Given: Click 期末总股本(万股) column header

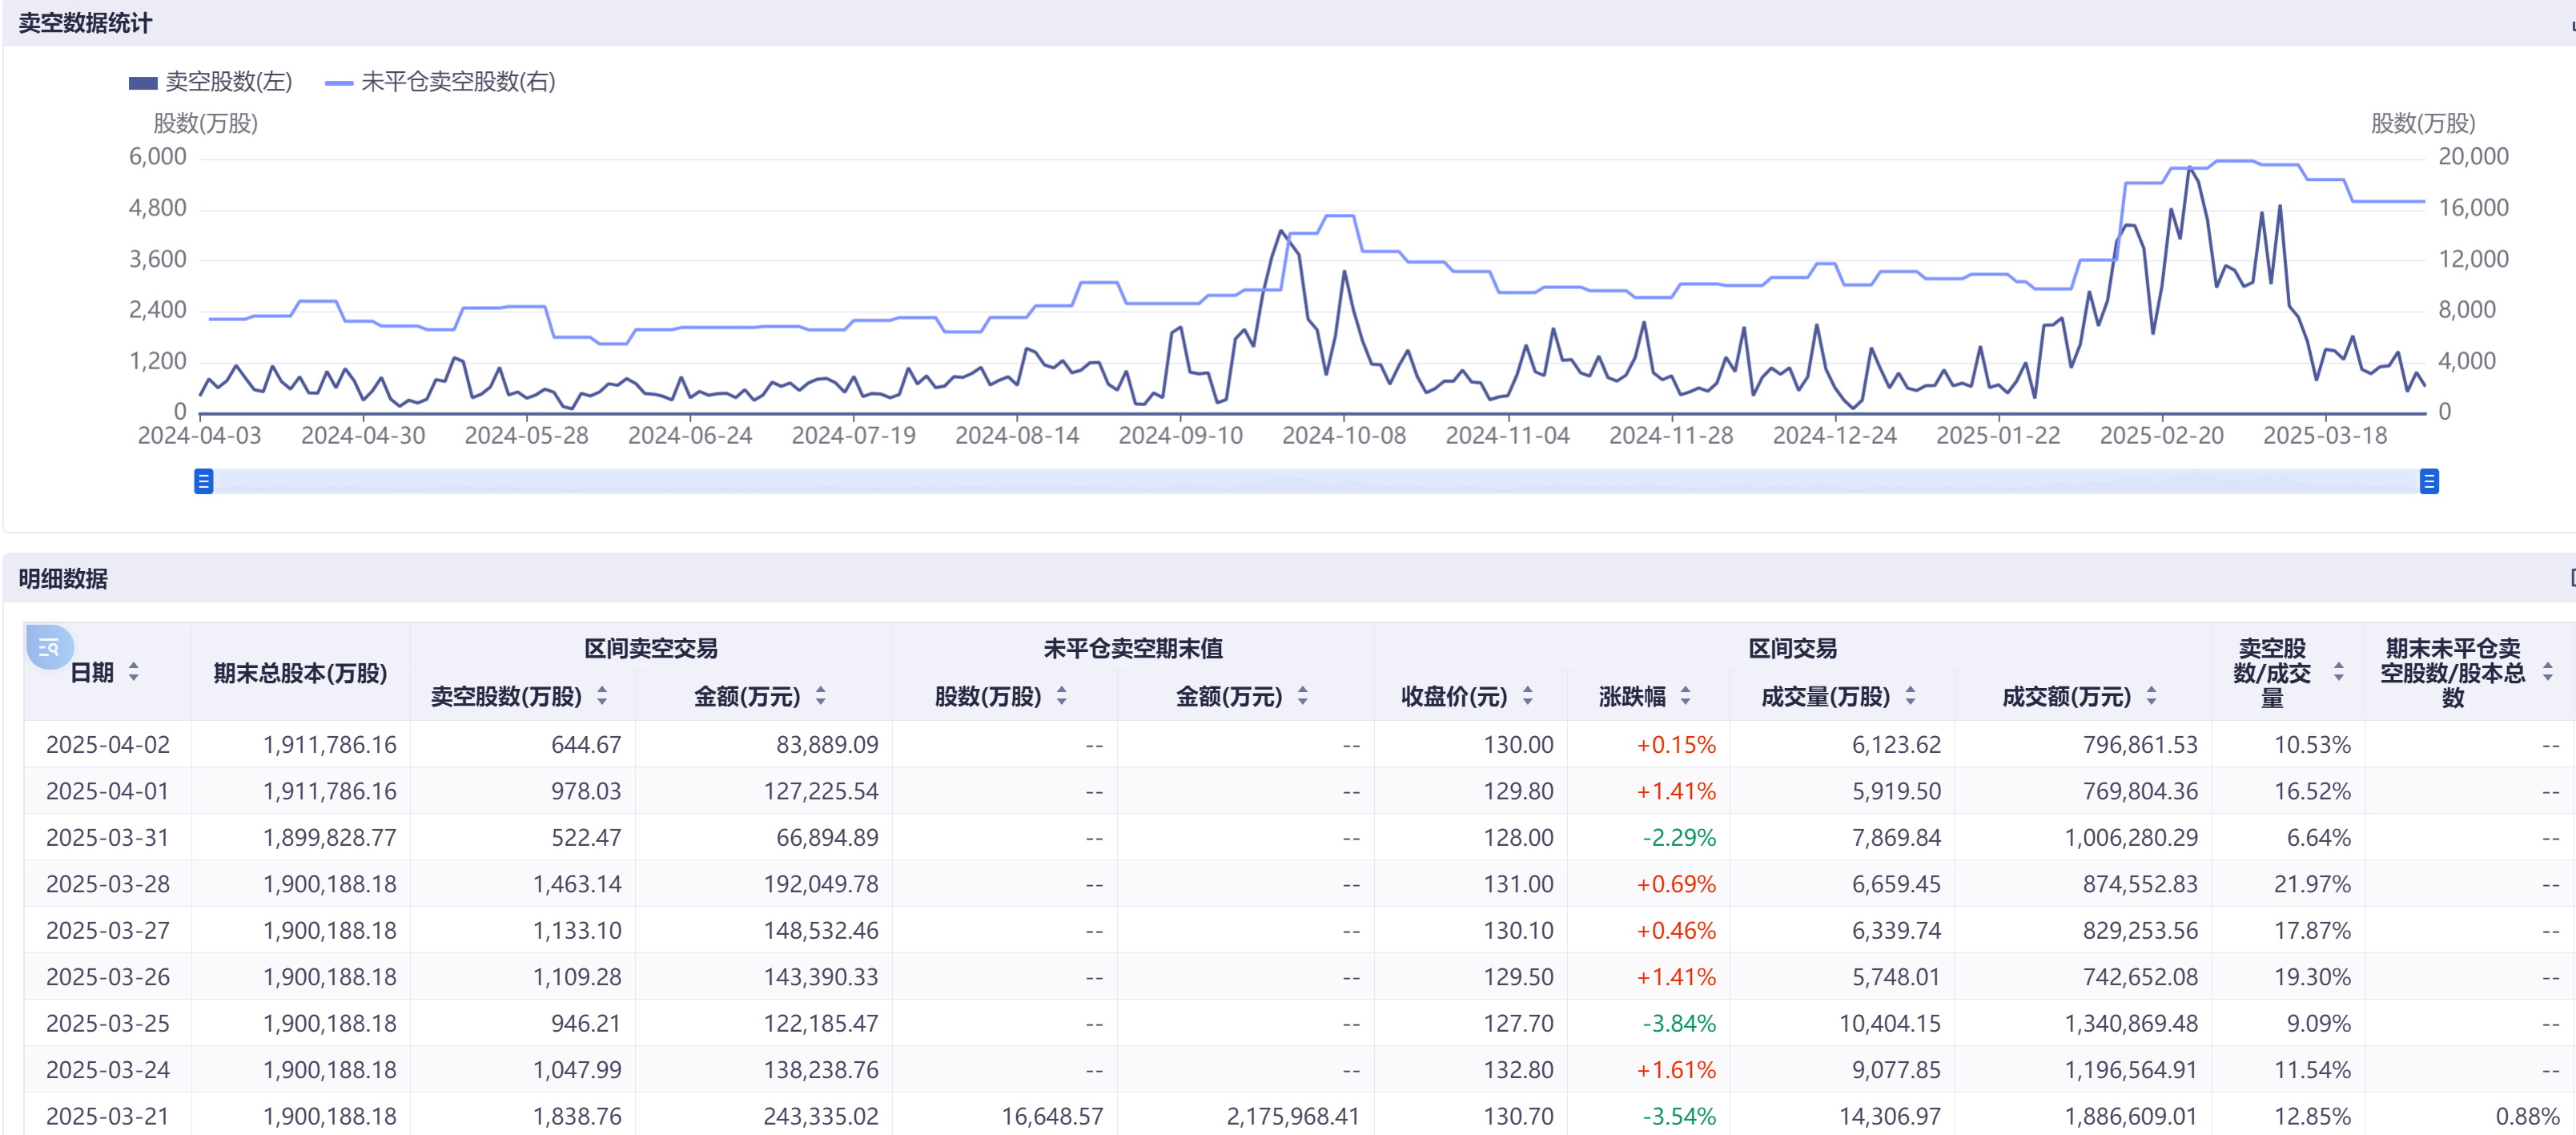Looking at the screenshot, I should [x=300, y=673].
